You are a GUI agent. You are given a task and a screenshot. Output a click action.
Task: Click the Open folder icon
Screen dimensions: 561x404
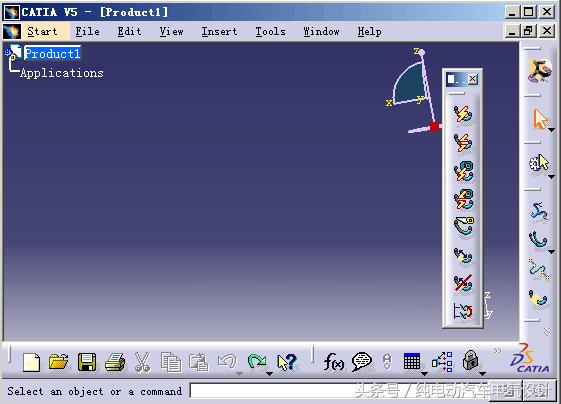click(x=59, y=362)
